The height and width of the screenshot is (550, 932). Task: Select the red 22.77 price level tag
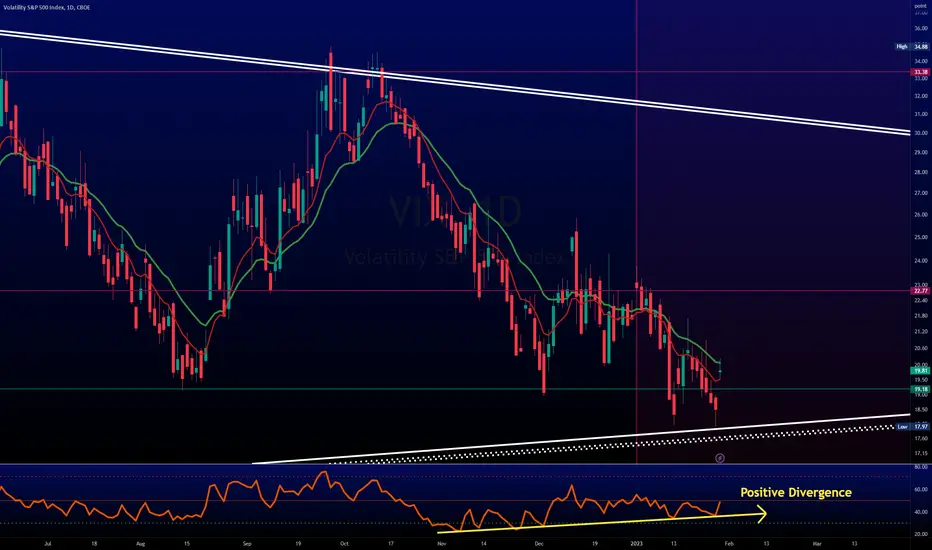pos(920,291)
